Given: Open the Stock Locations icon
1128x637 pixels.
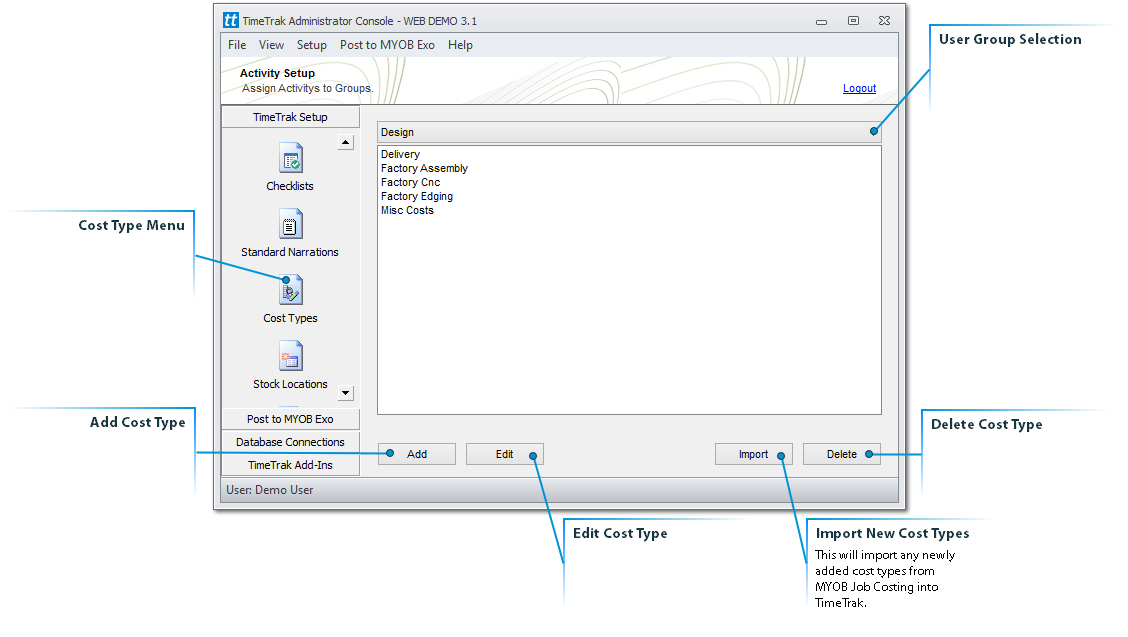Looking at the screenshot, I should (x=291, y=356).
